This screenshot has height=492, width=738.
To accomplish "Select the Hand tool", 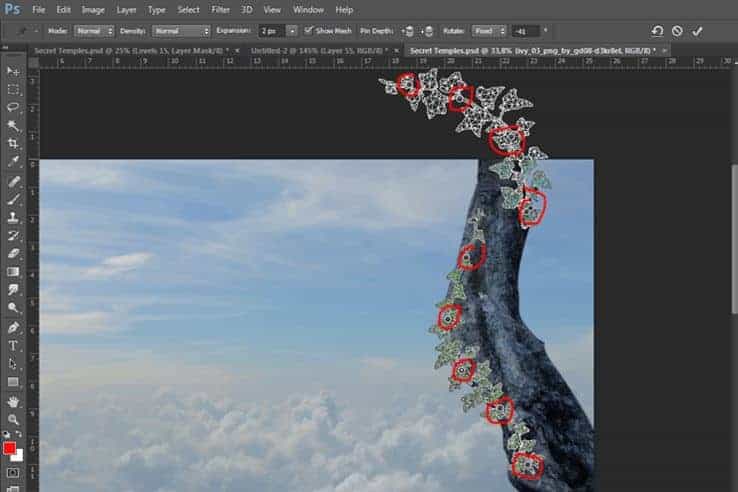I will click(x=13, y=402).
